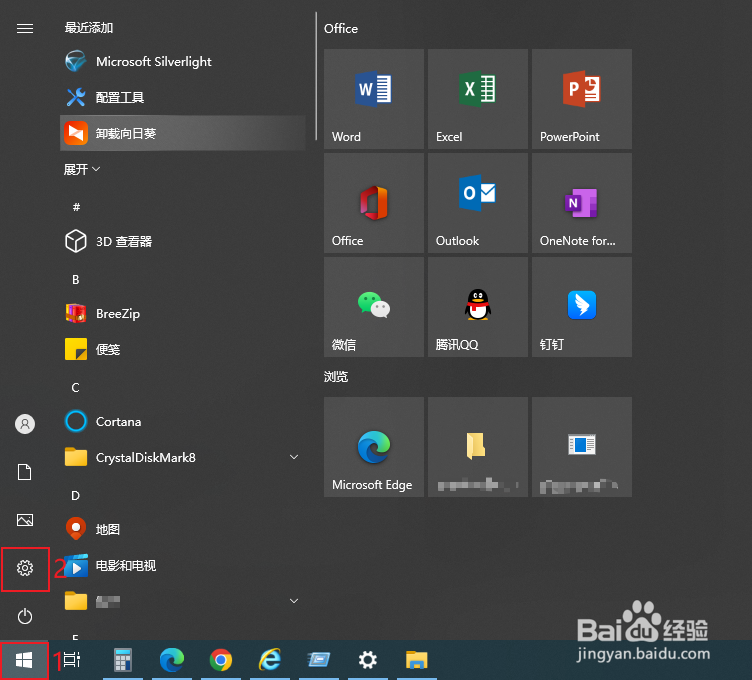752x680 pixels.
Task: Switch to Microsoft Edge on the taskbar
Action: coord(172,660)
